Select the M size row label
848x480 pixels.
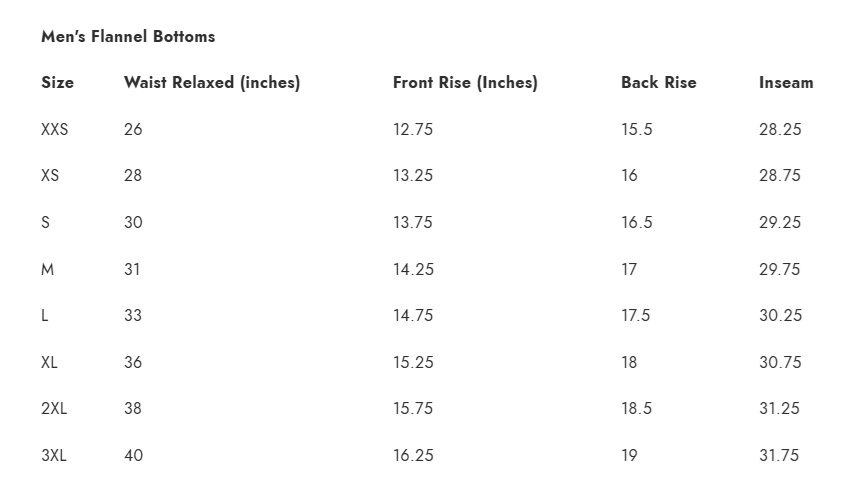point(48,269)
